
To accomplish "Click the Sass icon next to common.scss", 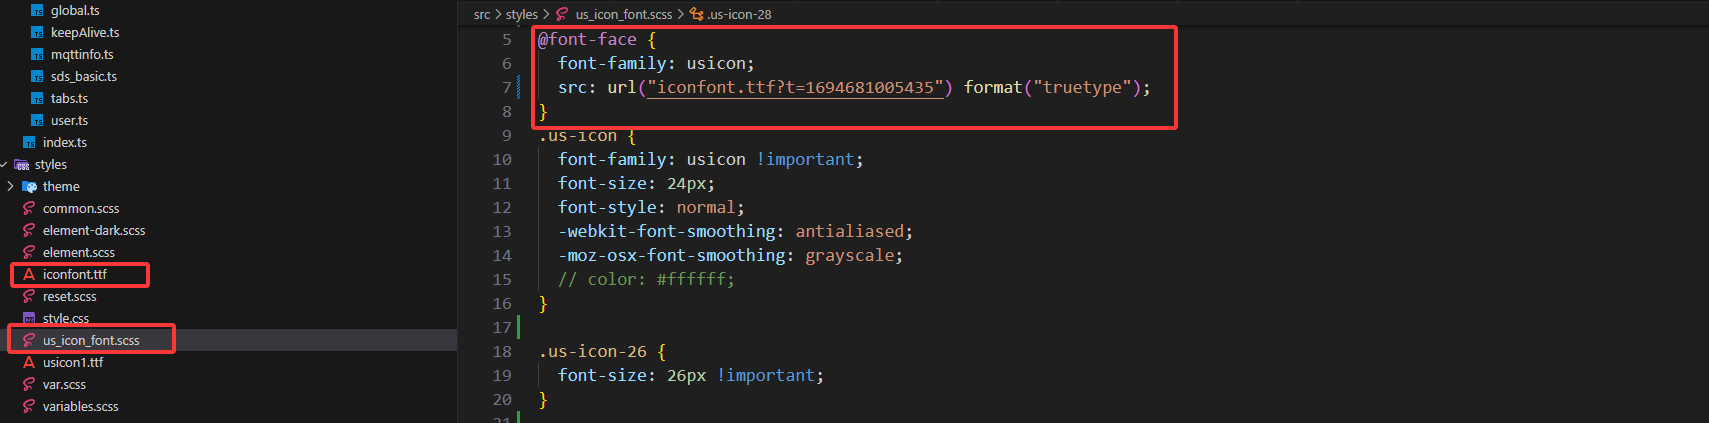I will pyautogui.click(x=29, y=208).
